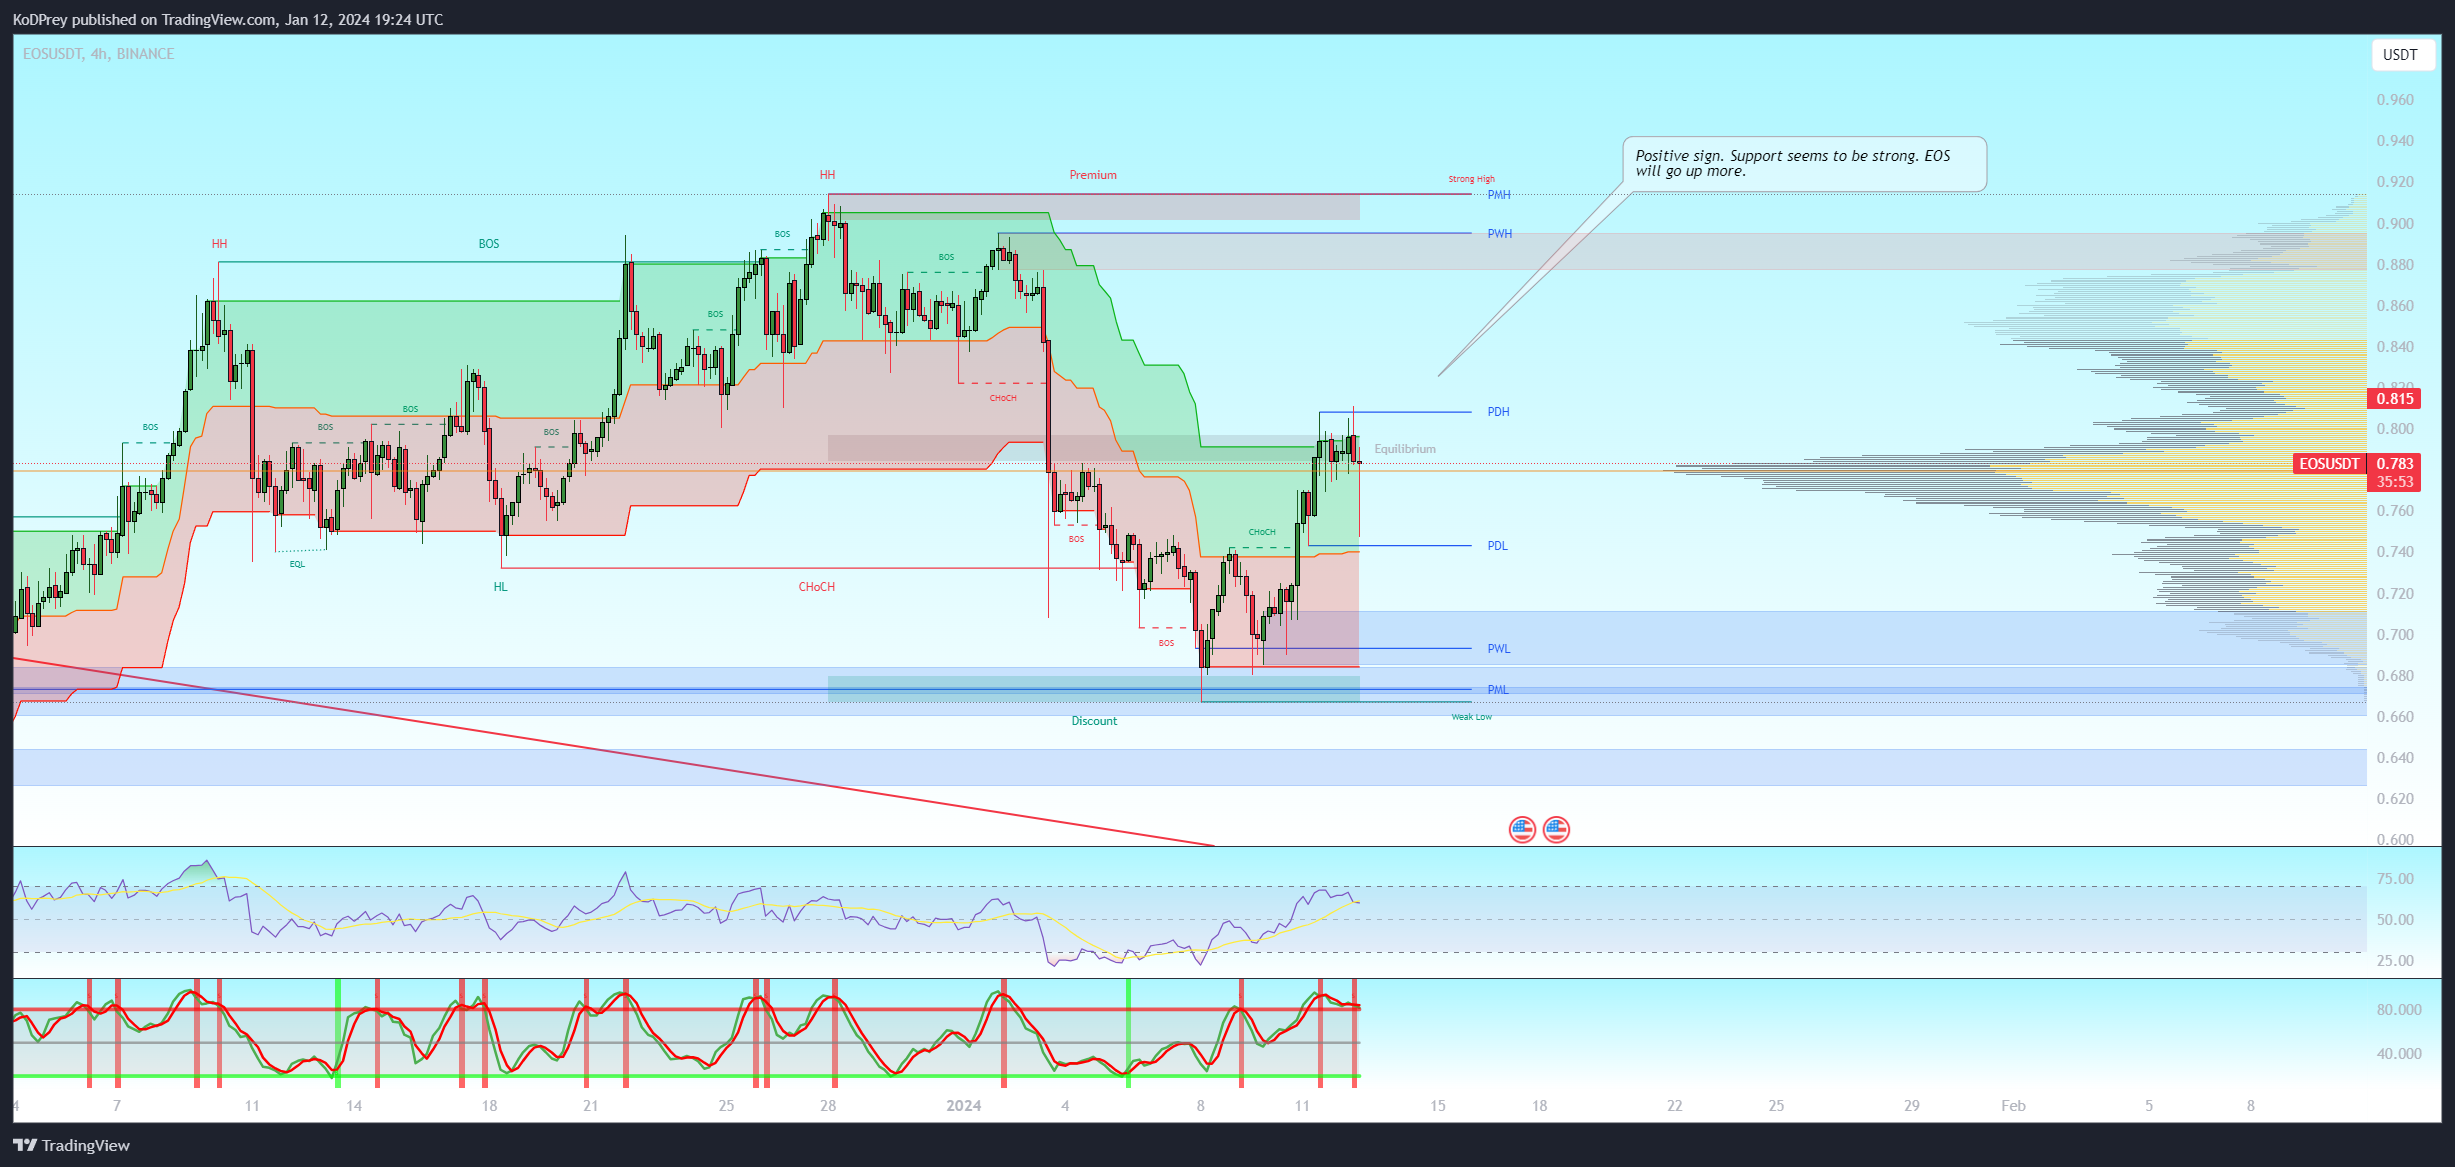Click the 80.000 stochastic scale value
Viewport: 2455px width, 1167px height.
point(2398,1010)
